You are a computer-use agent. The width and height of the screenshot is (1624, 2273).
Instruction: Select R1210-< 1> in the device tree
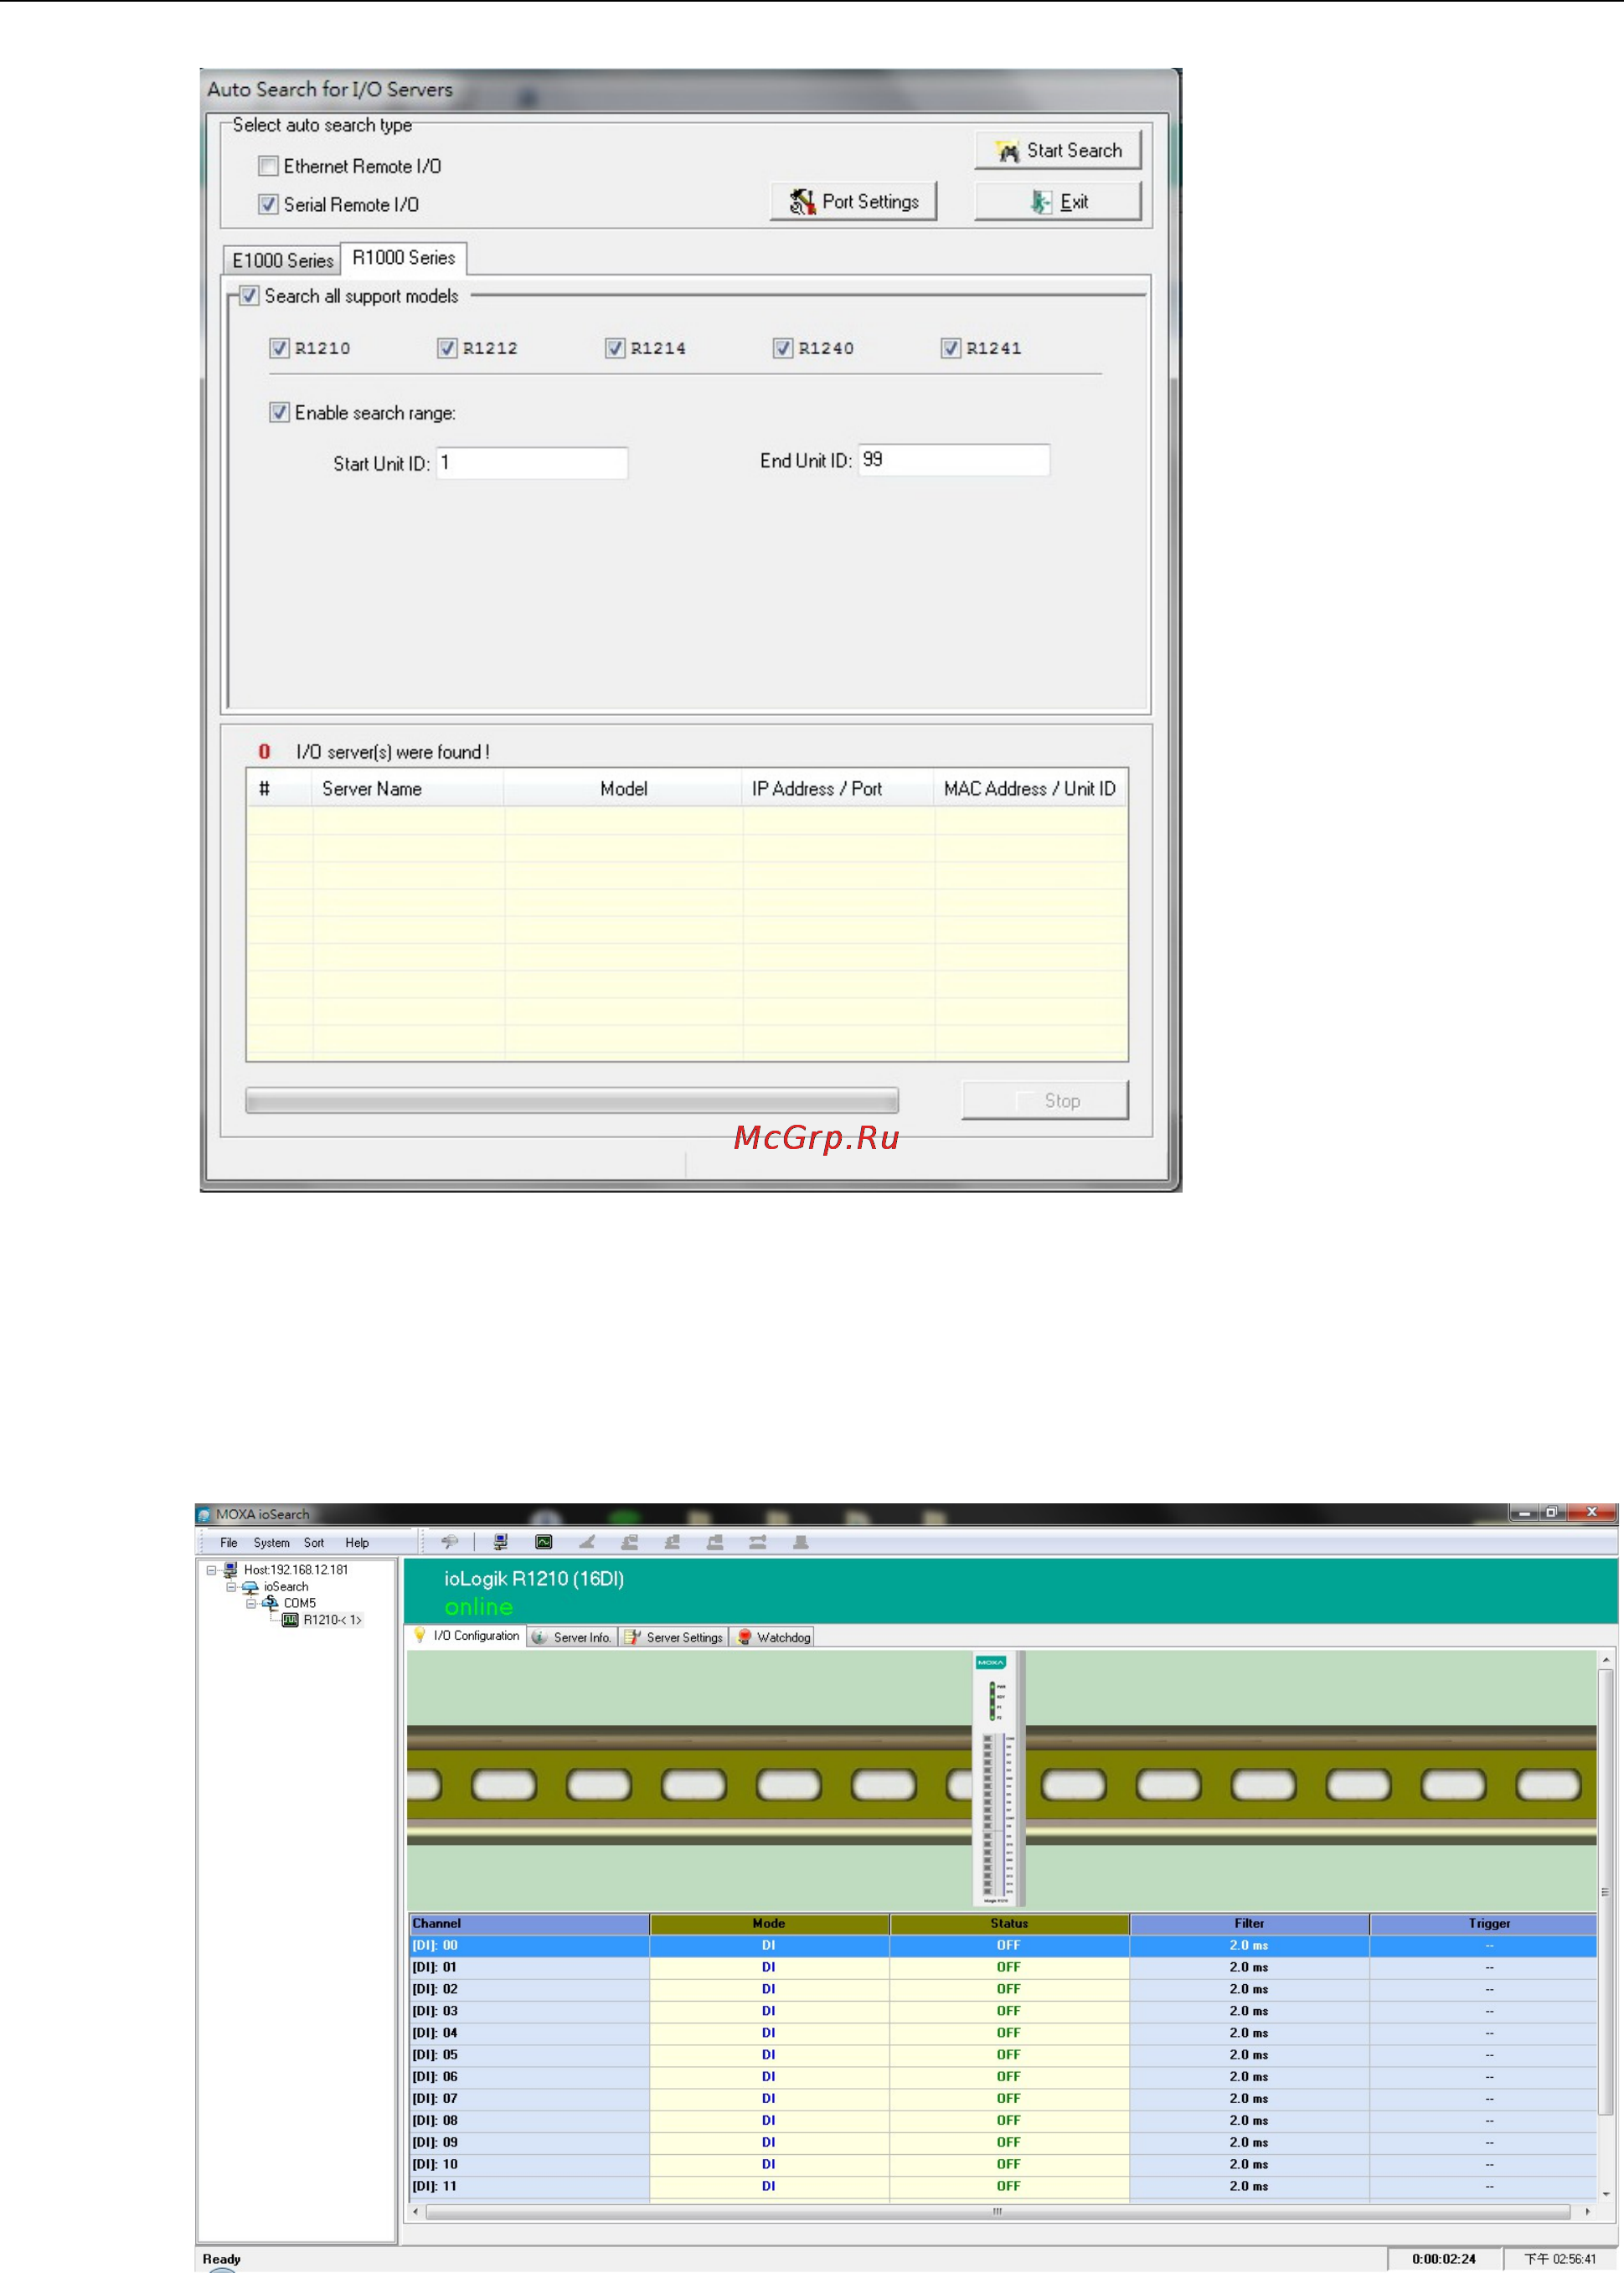pos(332,1620)
